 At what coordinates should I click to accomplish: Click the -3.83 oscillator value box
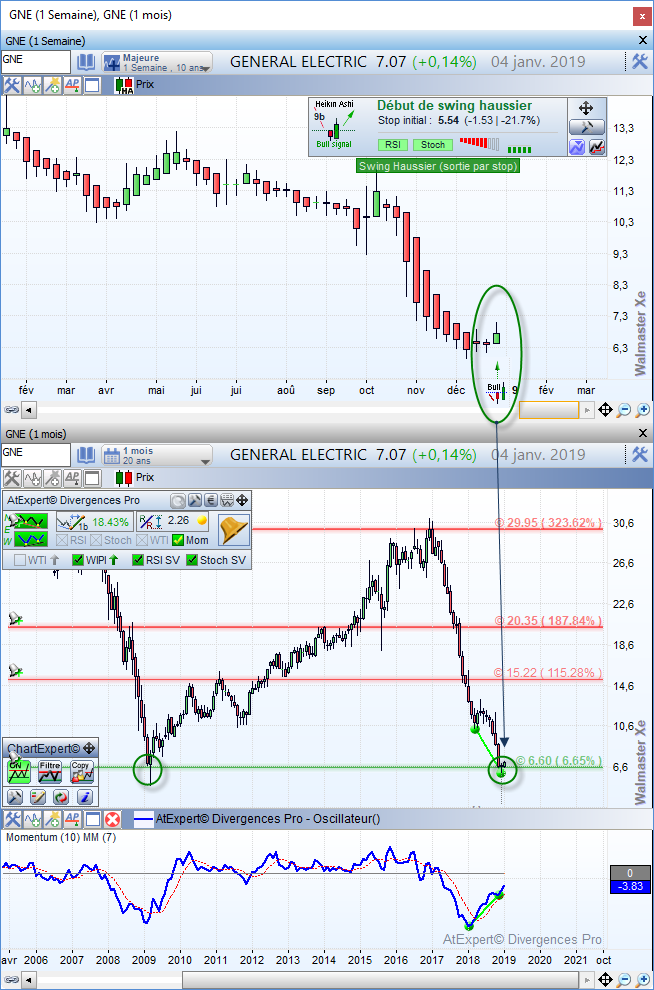tap(630, 886)
